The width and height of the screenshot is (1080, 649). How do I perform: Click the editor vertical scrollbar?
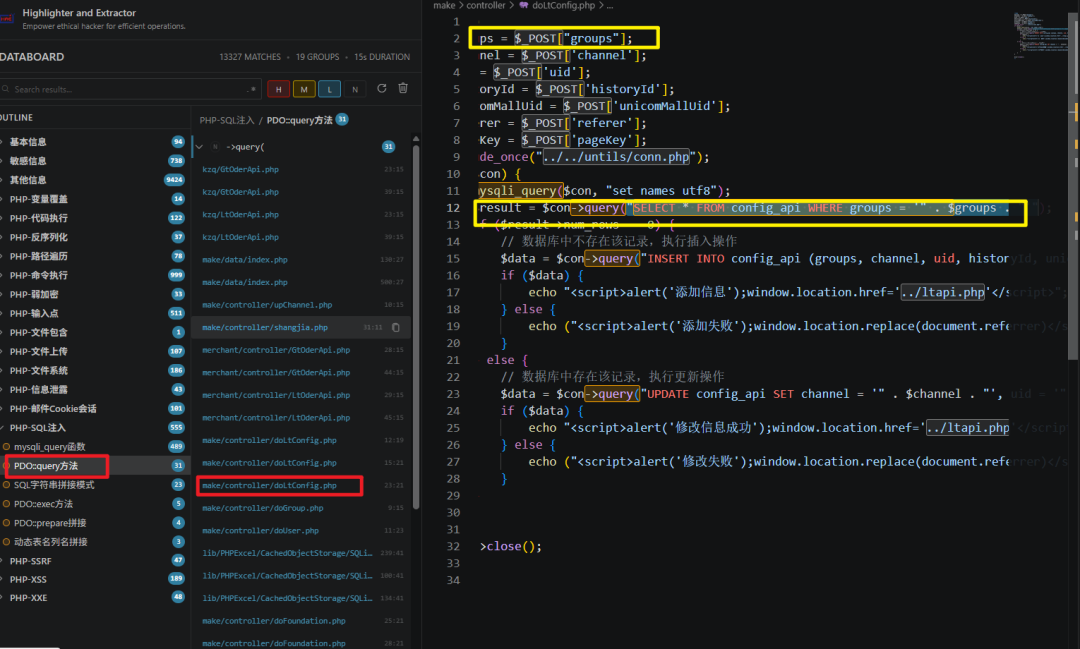pyautogui.click(x=1074, y=186)
